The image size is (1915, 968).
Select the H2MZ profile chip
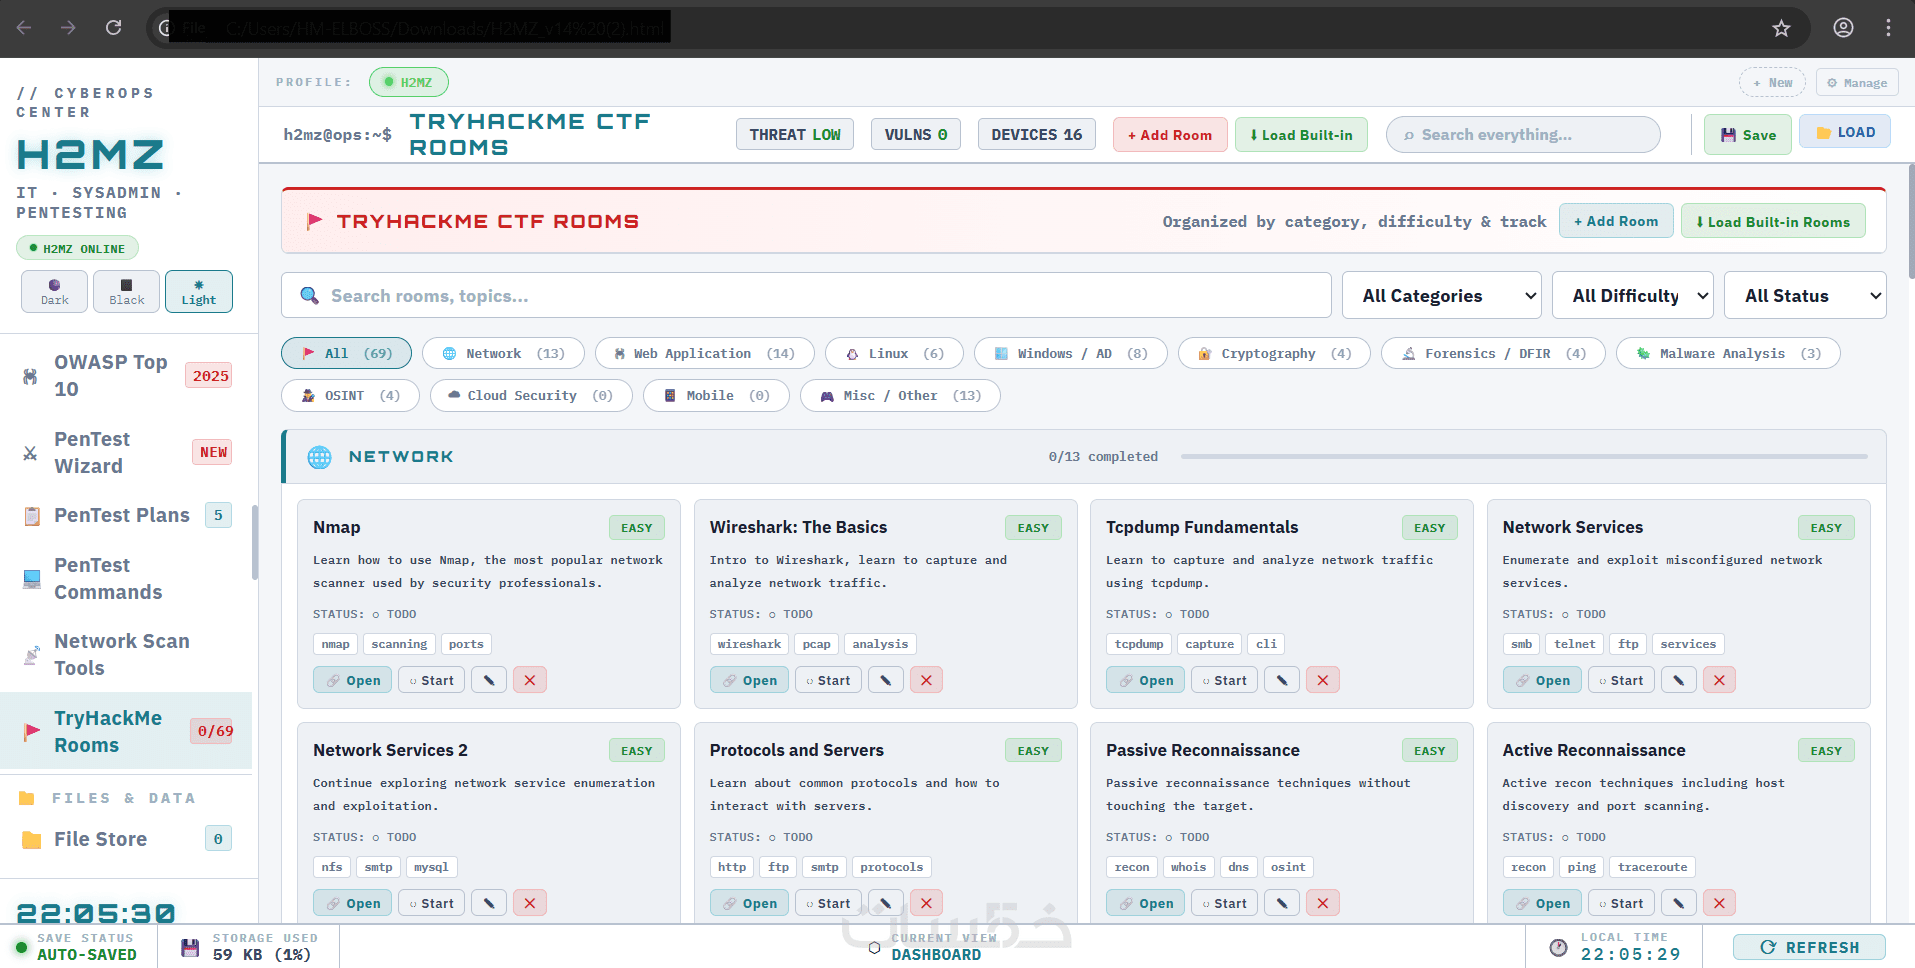click(x=409, y=82)
